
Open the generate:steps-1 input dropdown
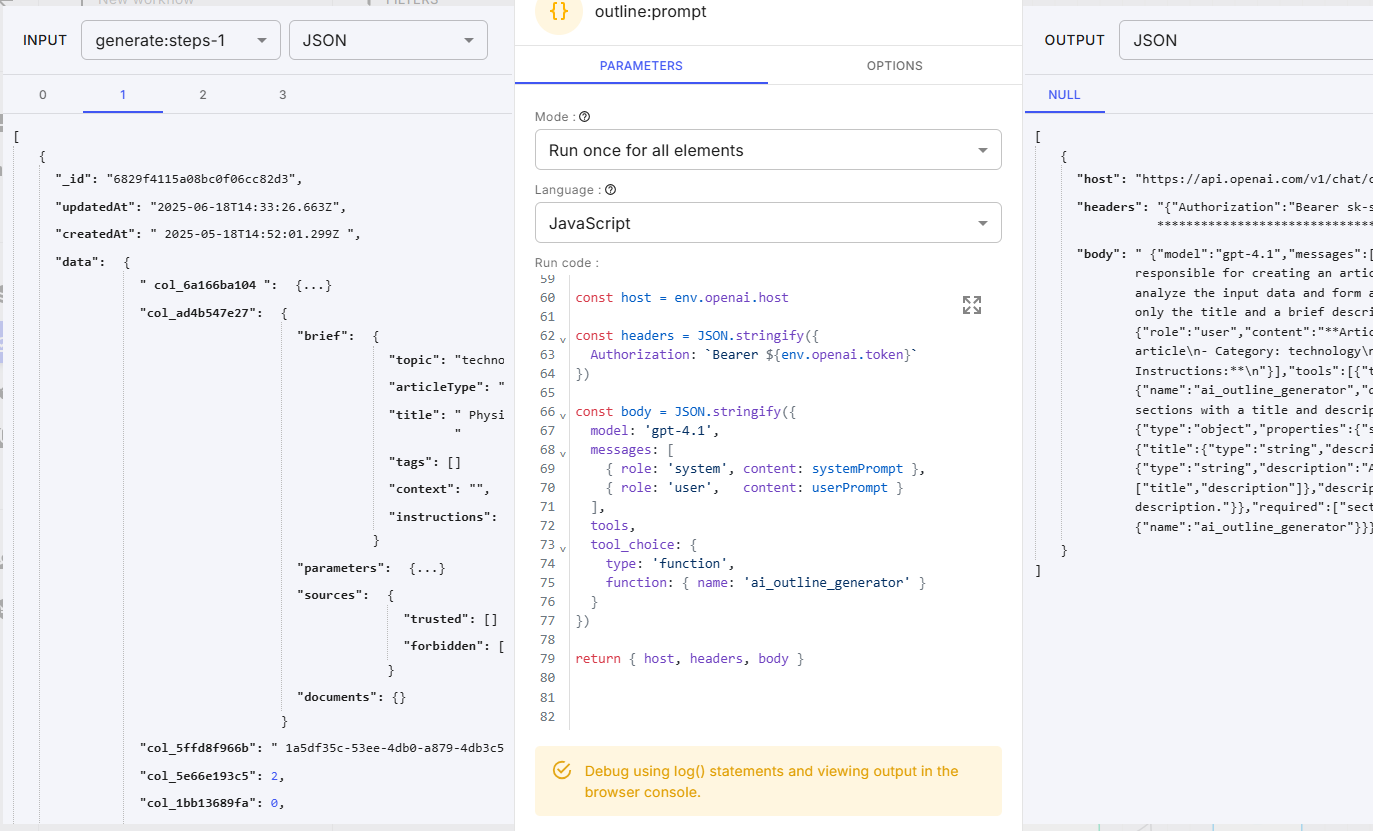coord(180,40)
